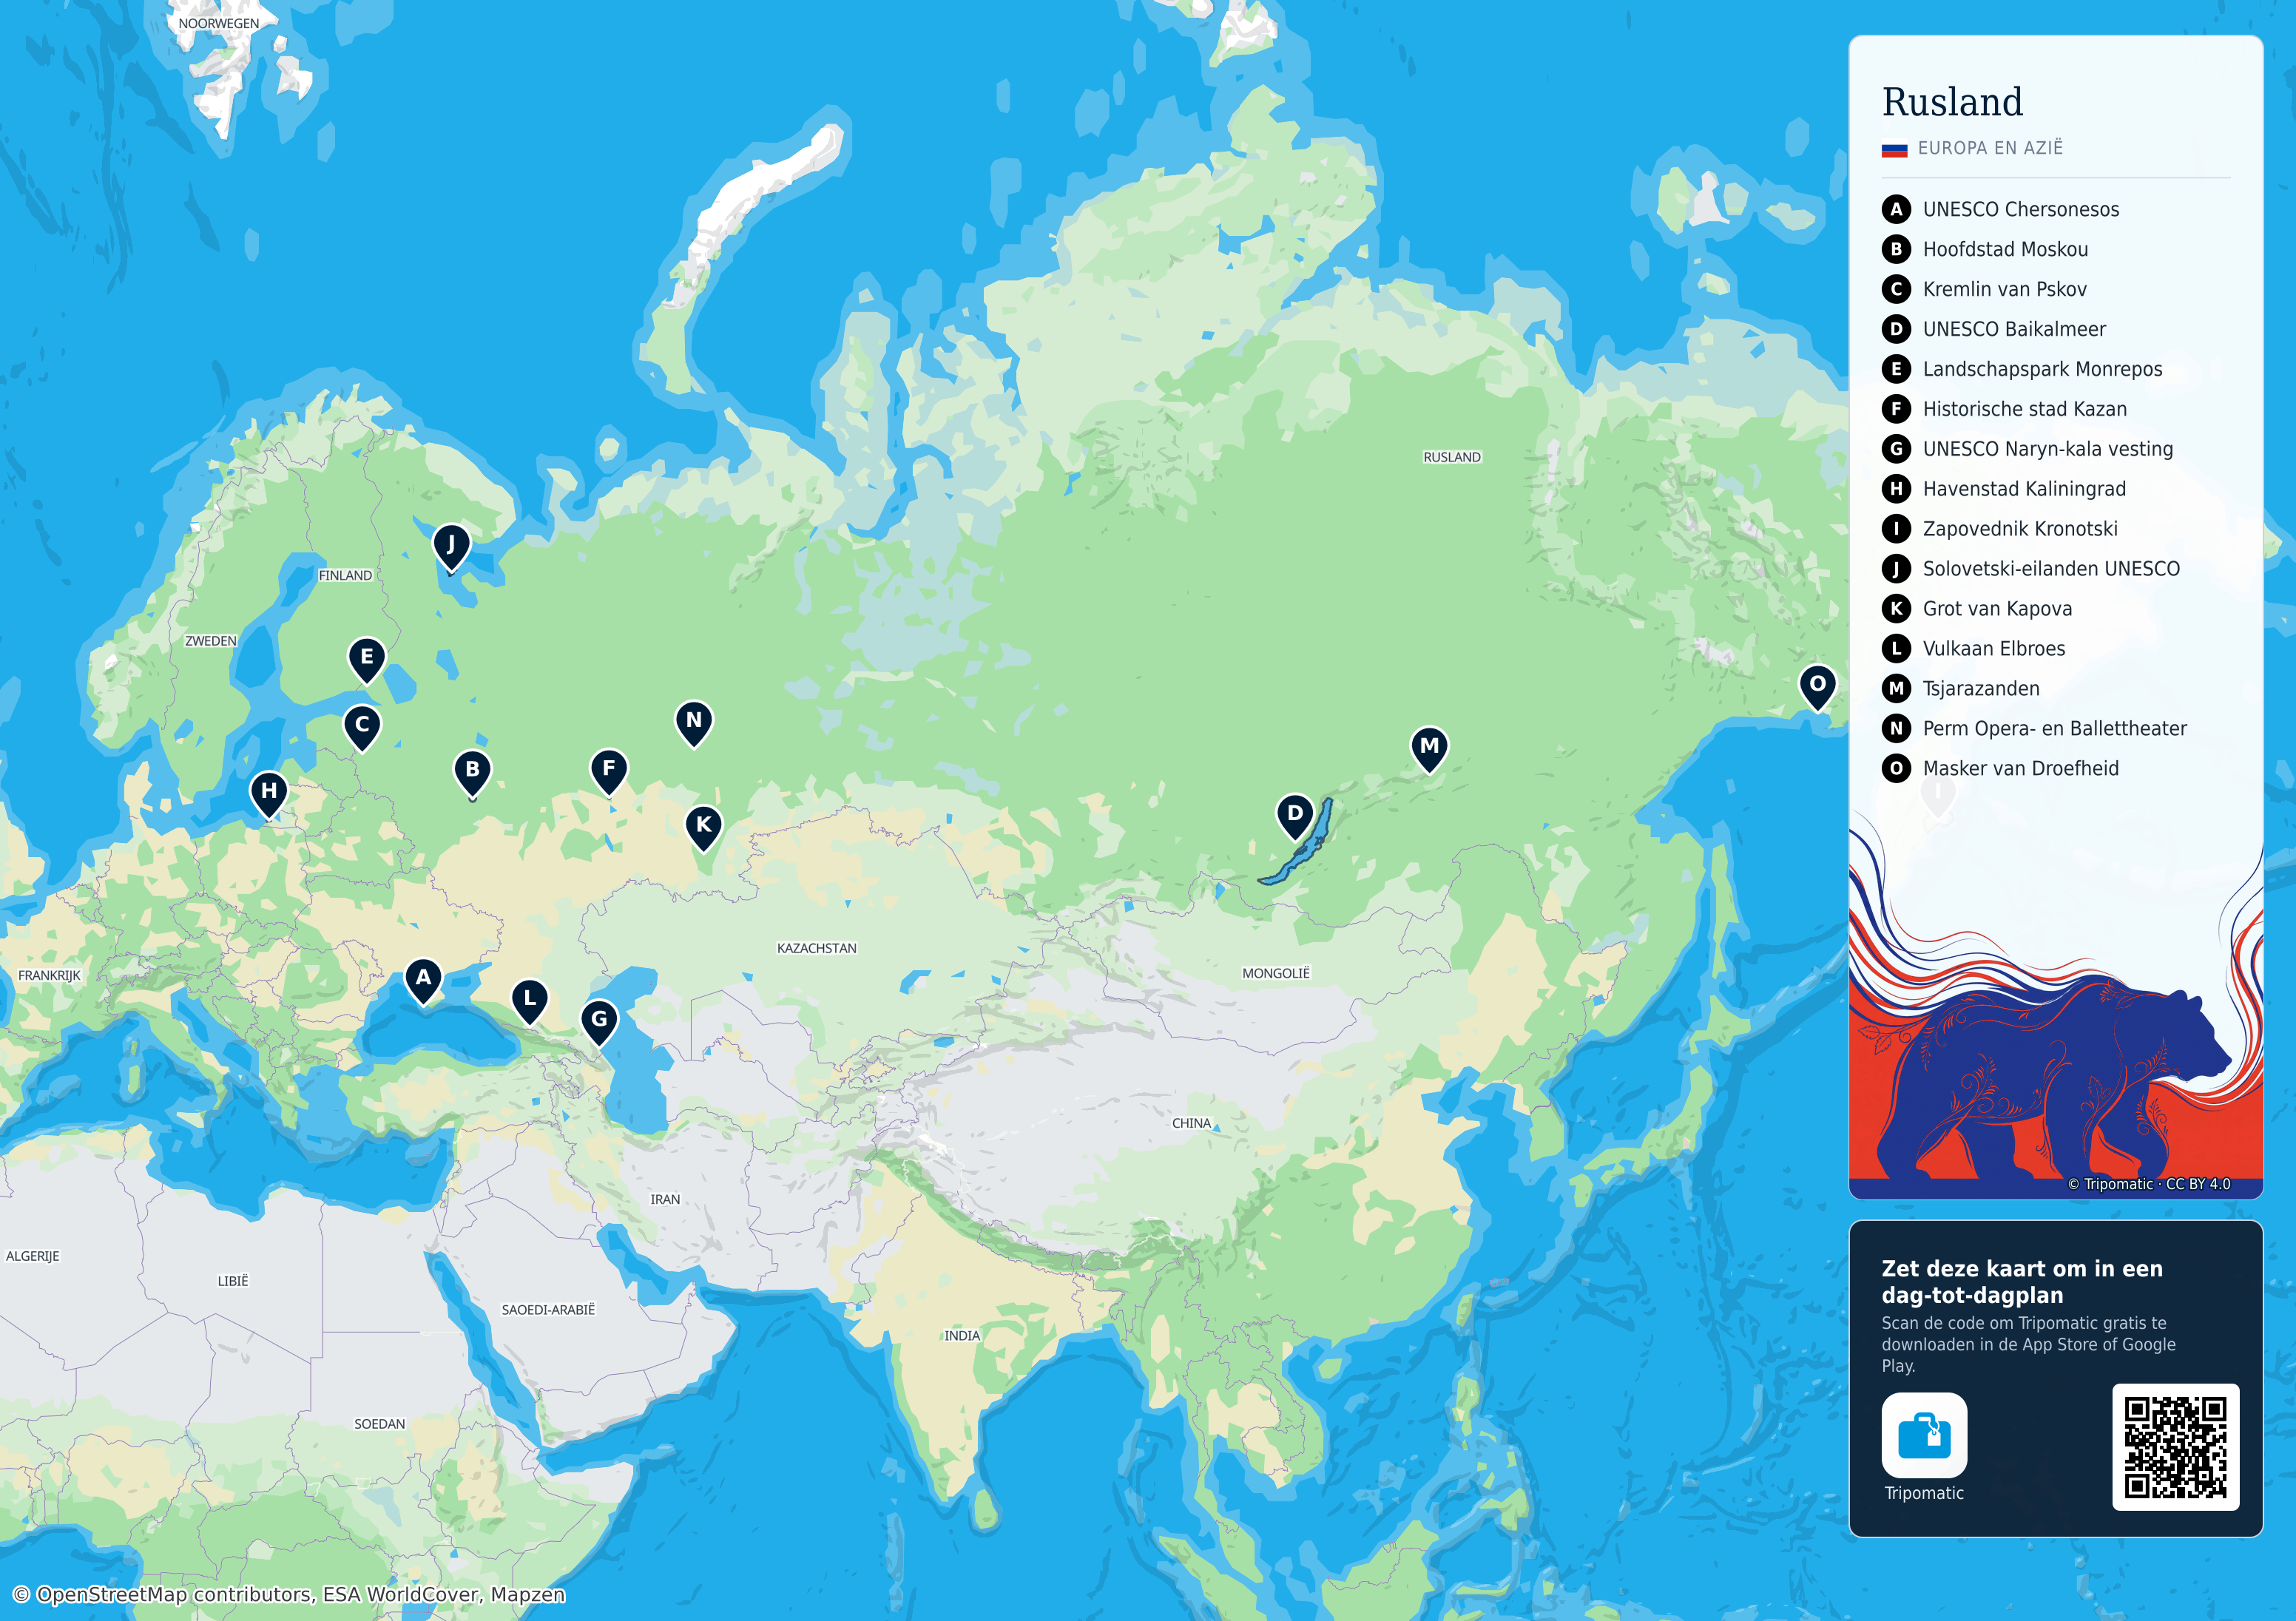Click legend entry Masker van Droefheid
The height and width of the screenshot is (1621, 2296).
[x=2000, y=769]
